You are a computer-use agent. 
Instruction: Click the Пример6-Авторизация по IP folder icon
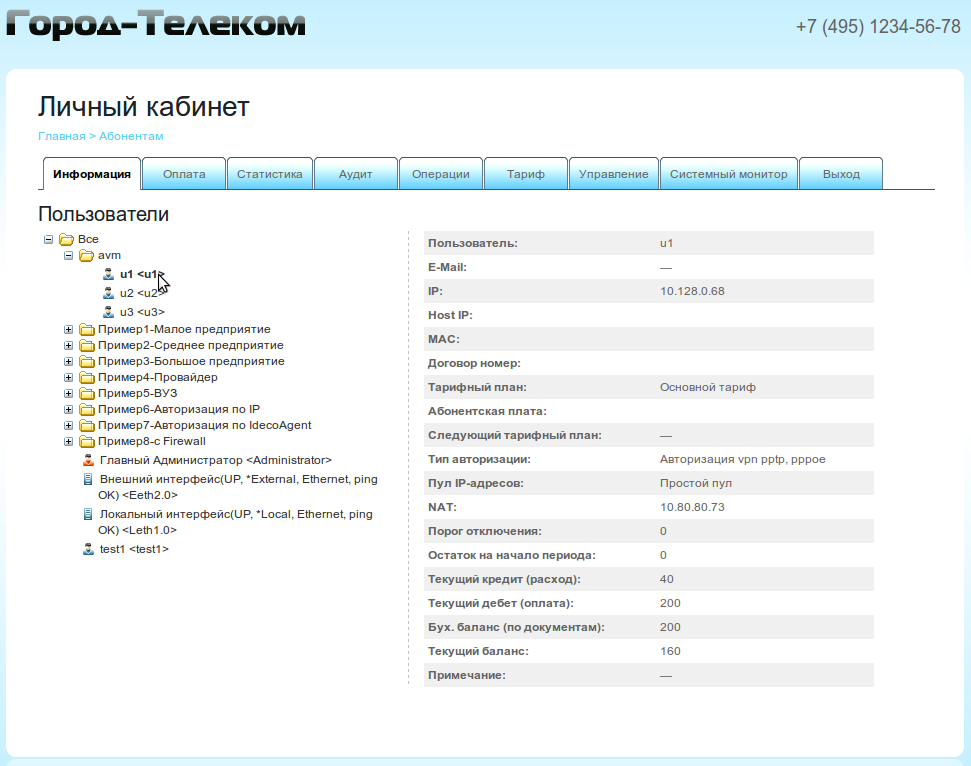point(87,410)
